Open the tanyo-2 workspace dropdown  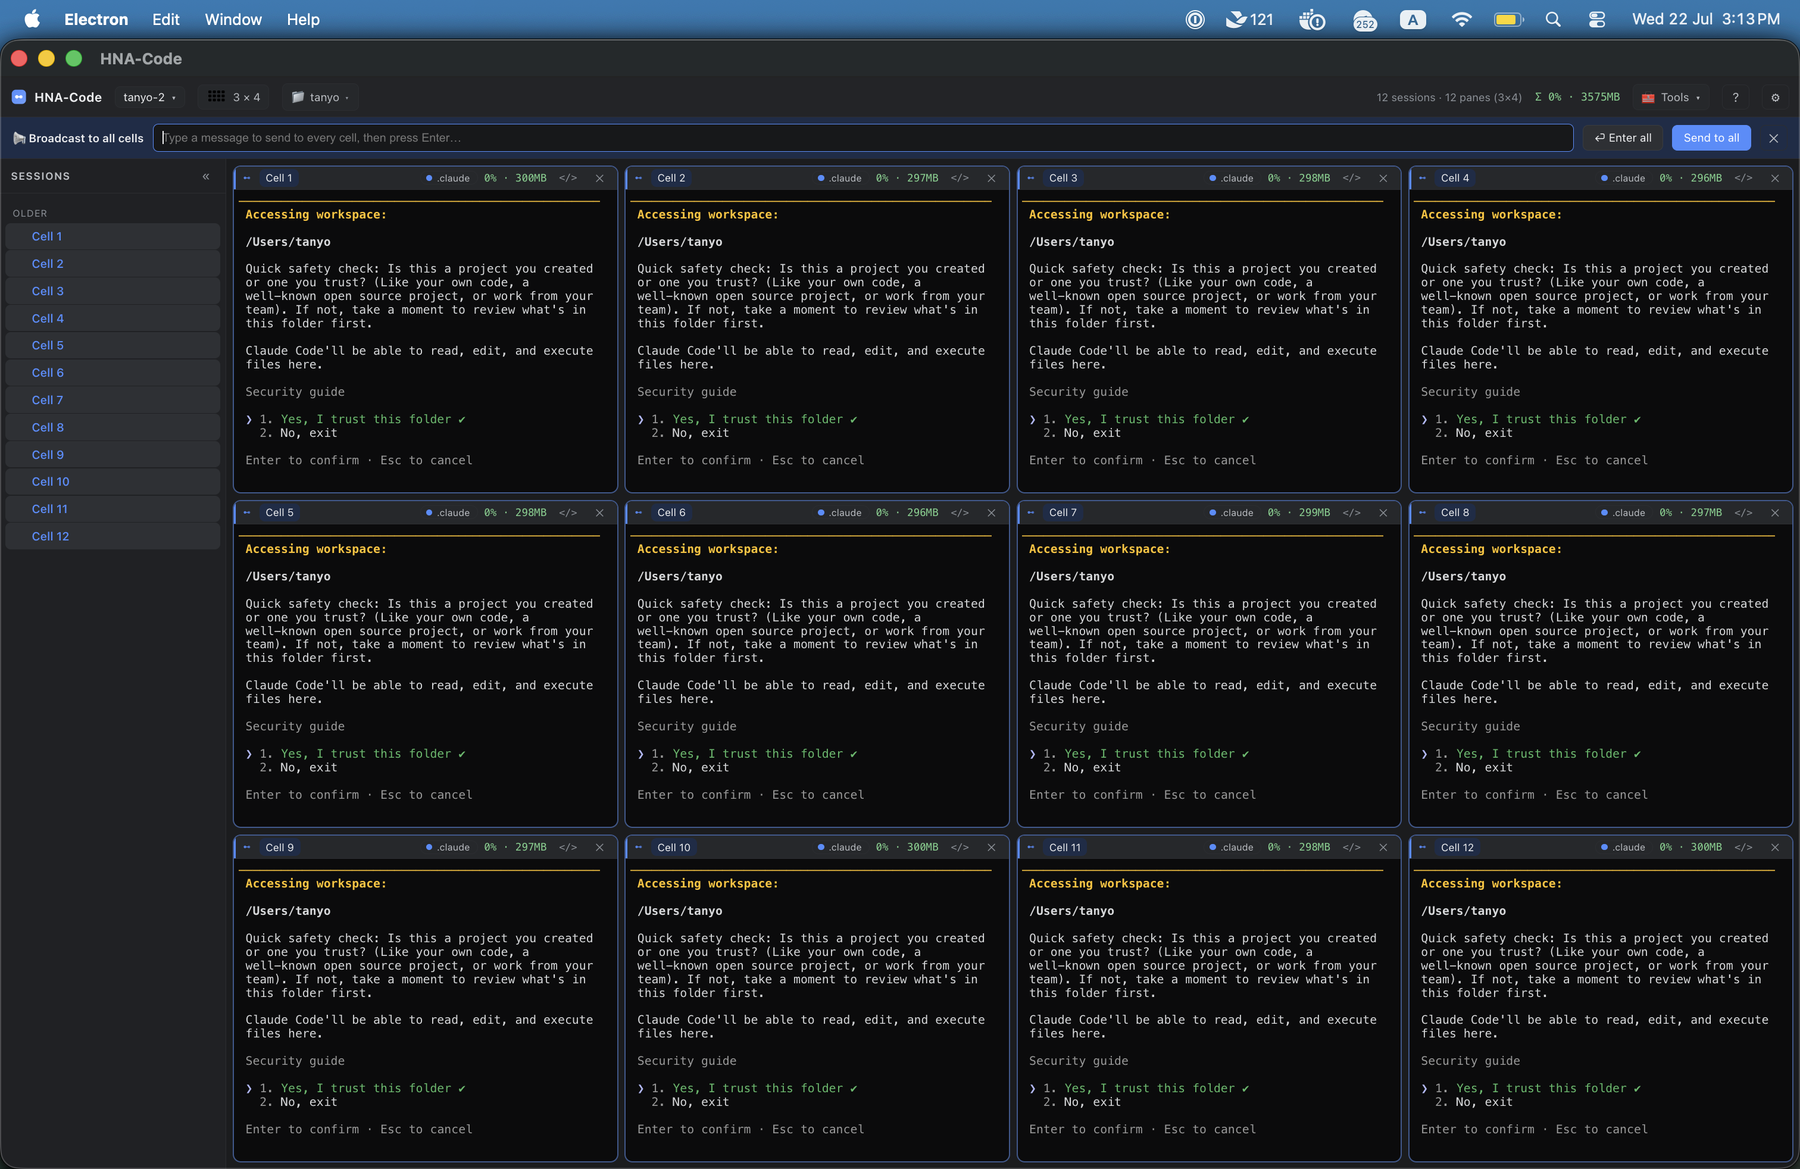click(149, 97)
